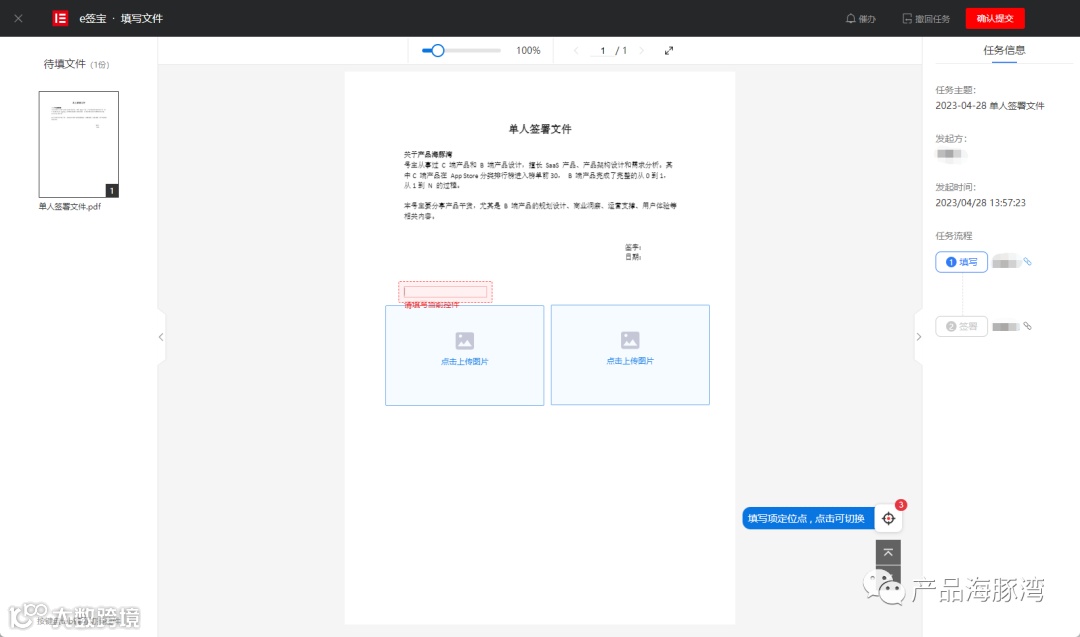Click the zoom slider handle
Viewport: 1080px width, 637px height.
(437, 50)
